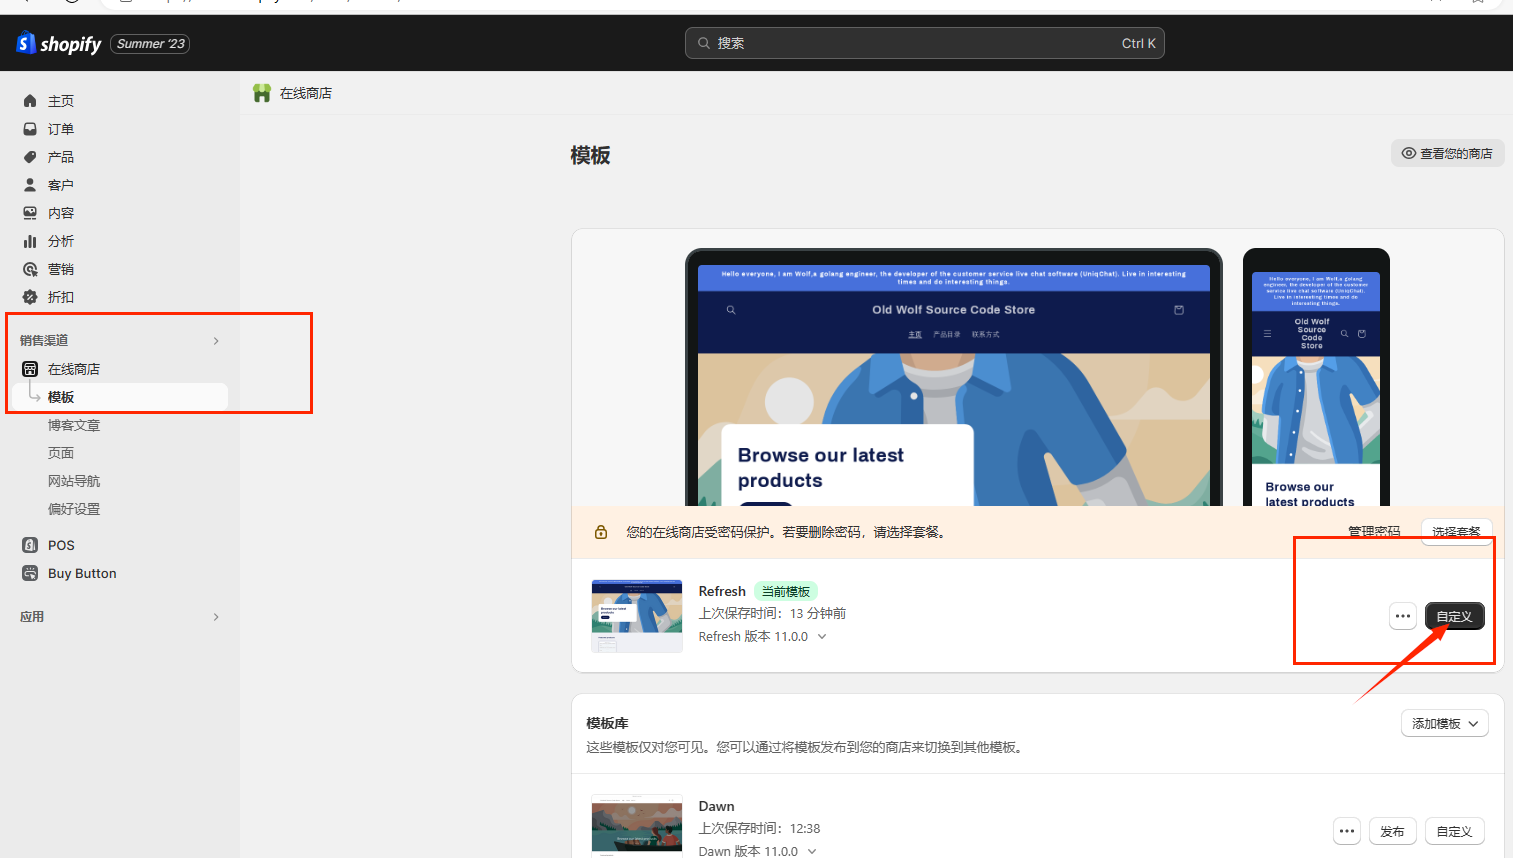This screenshot has width=1513, height=858.
Task: Click the 订单 orders inbox icon
Action: pyautogui.click(x=30, y=129)
